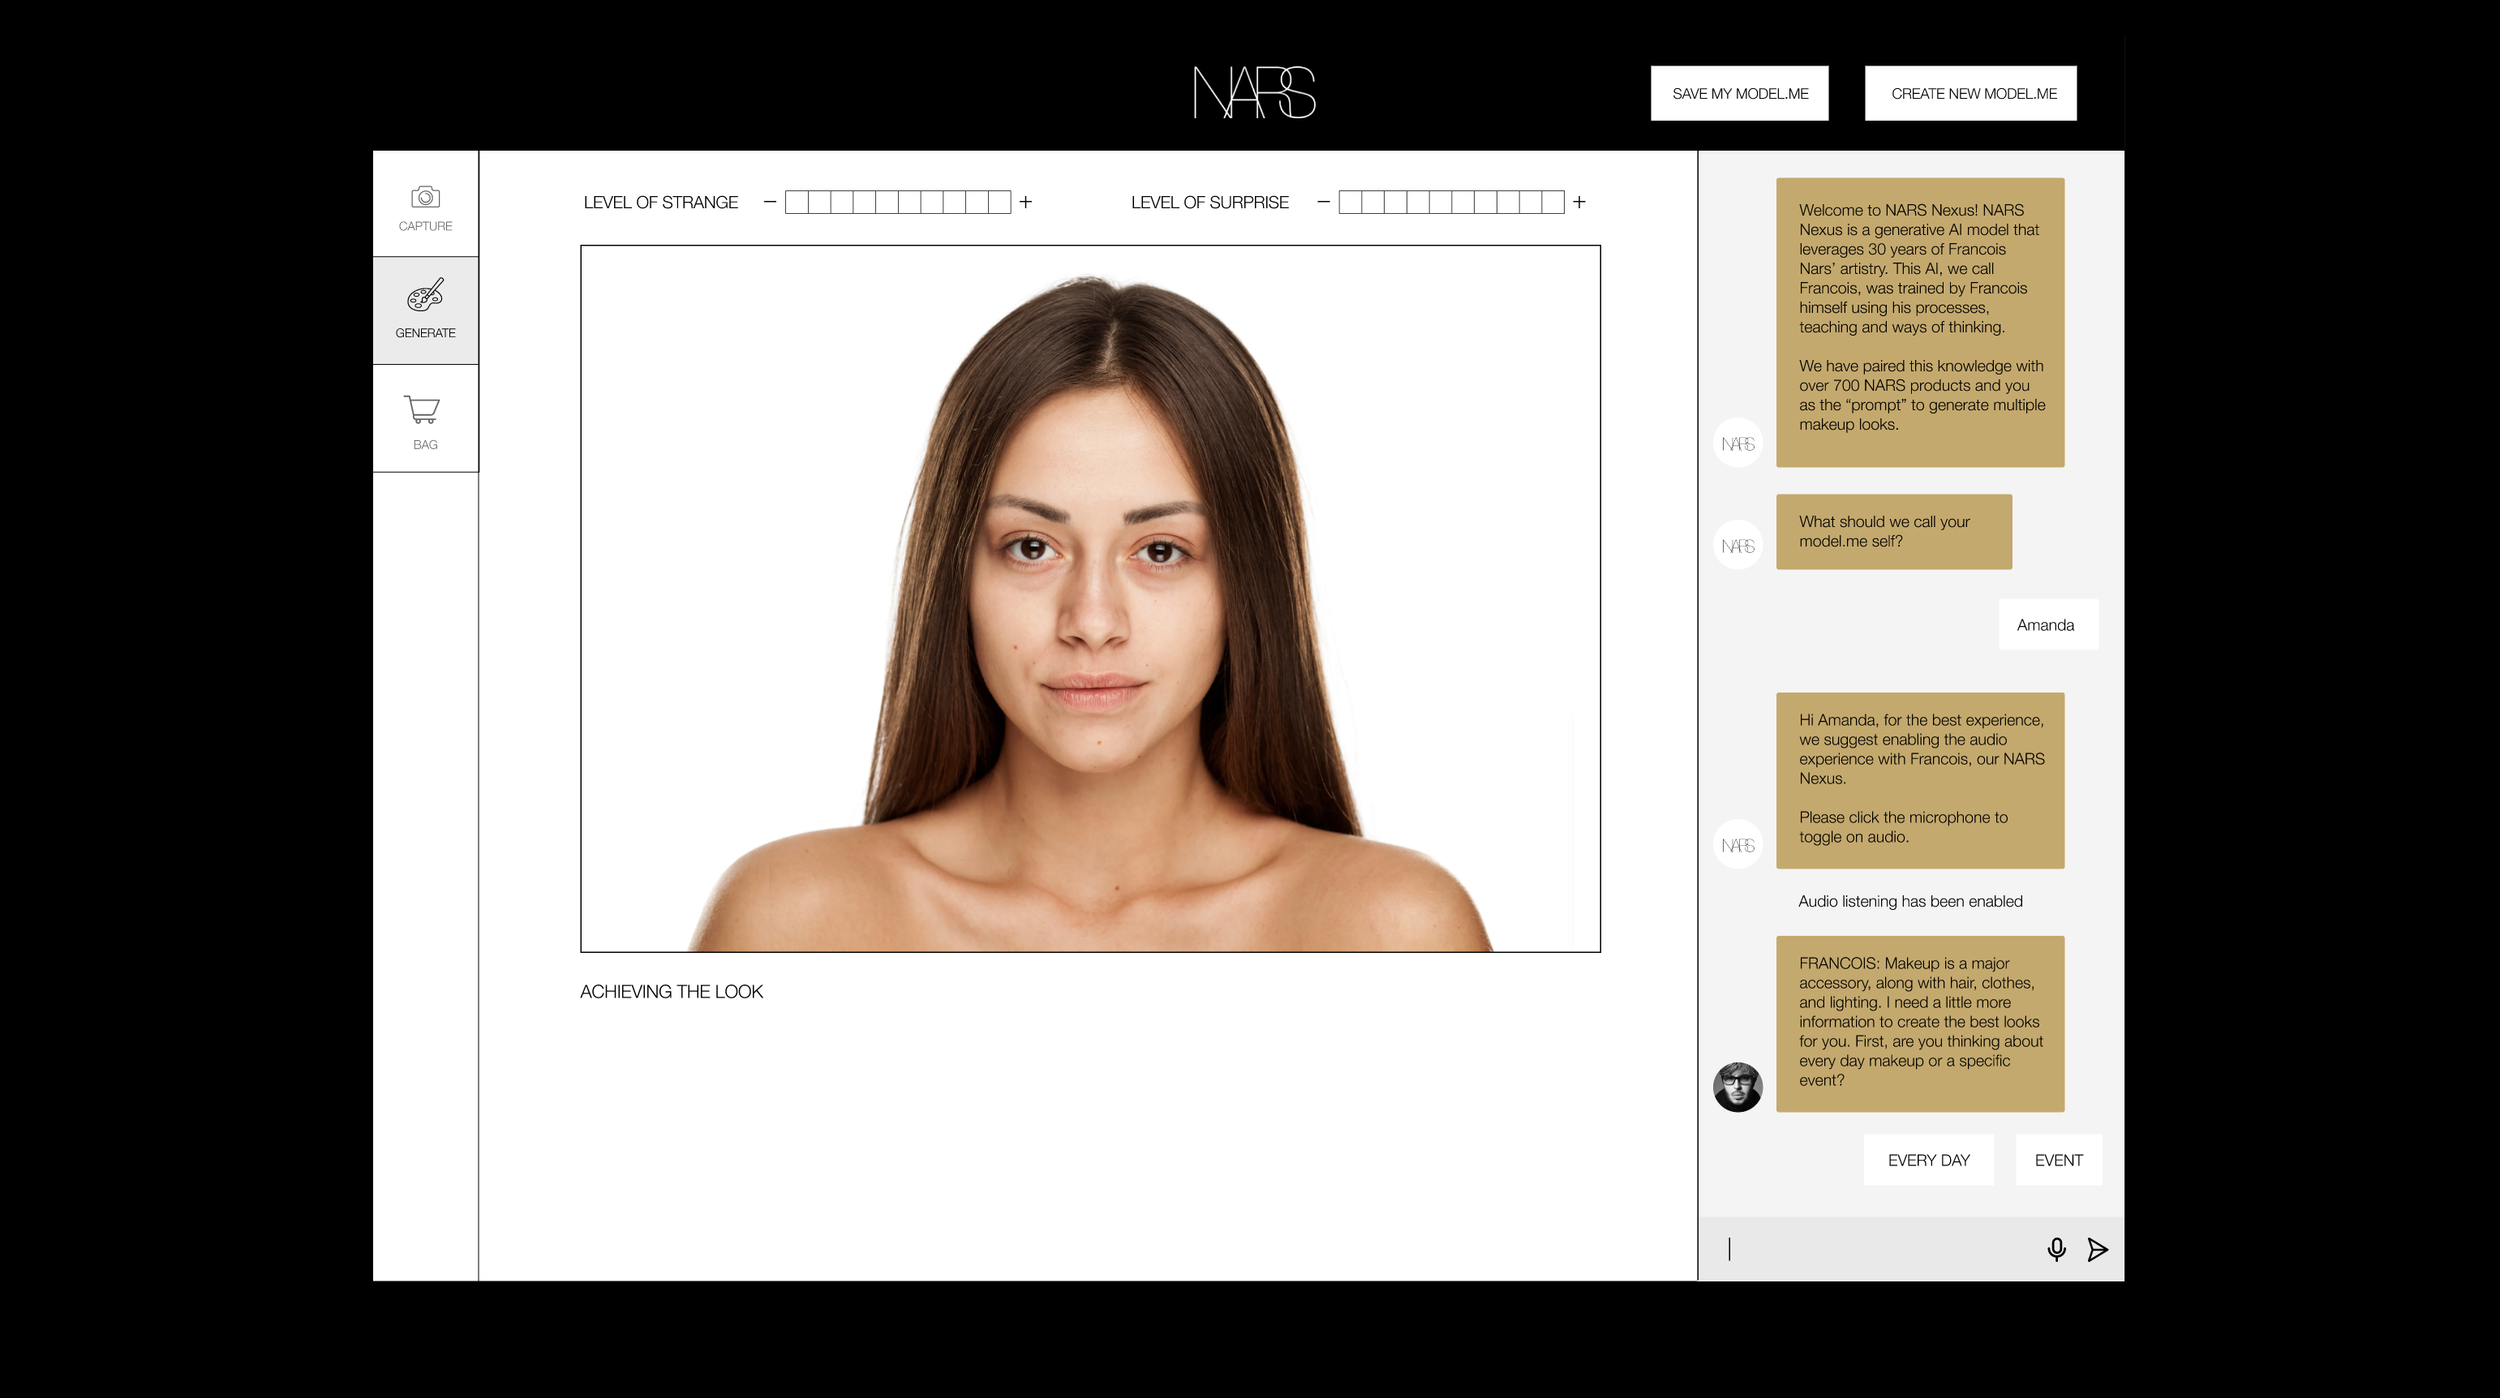Toggle the microphone audio icon

click(2056, 1249)
